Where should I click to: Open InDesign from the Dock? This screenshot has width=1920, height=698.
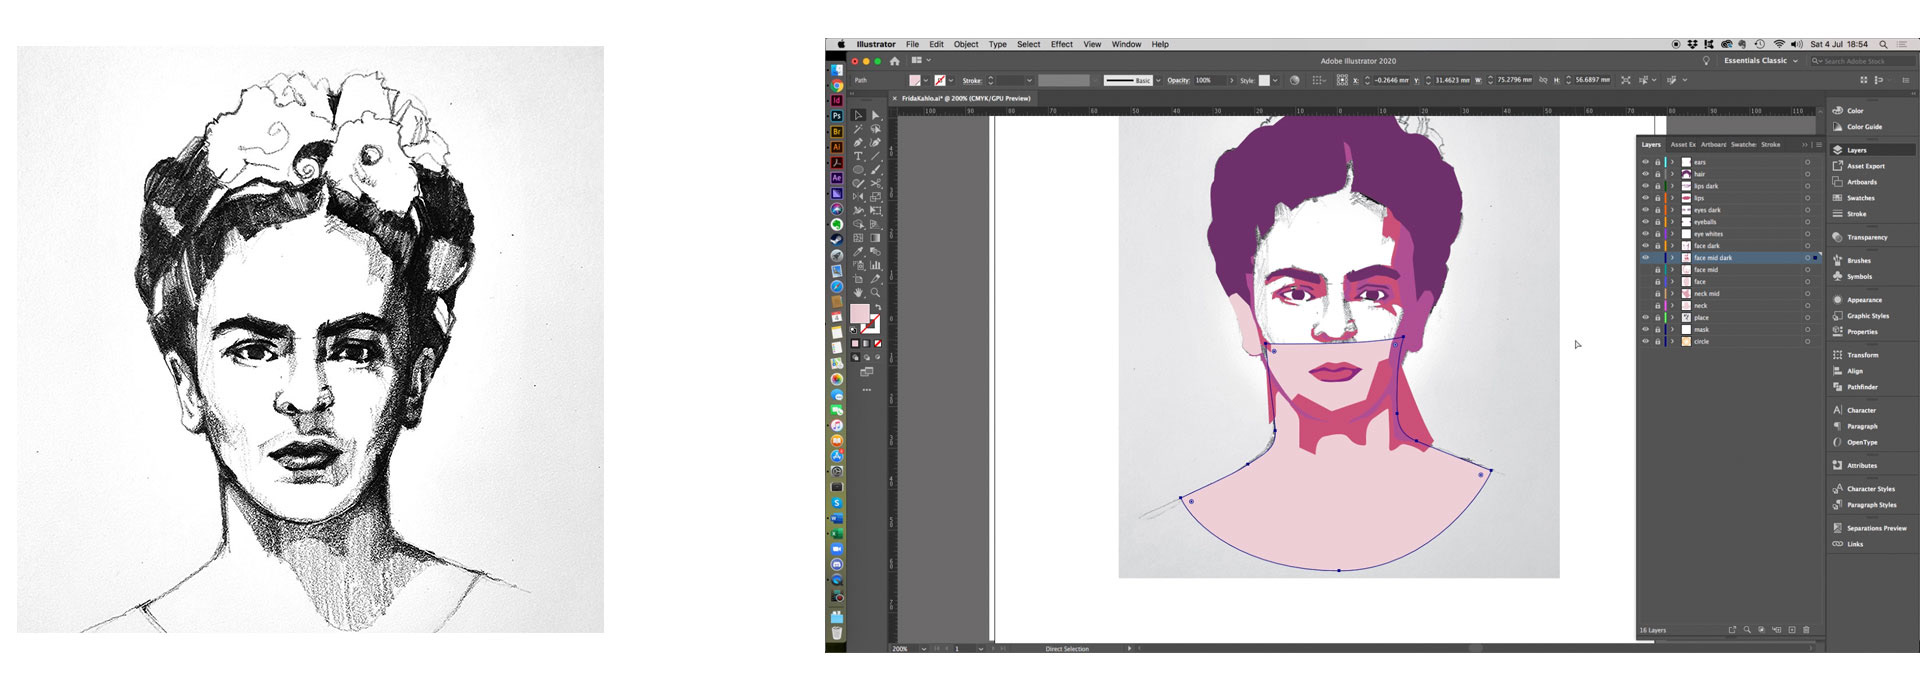pos(837,101)
